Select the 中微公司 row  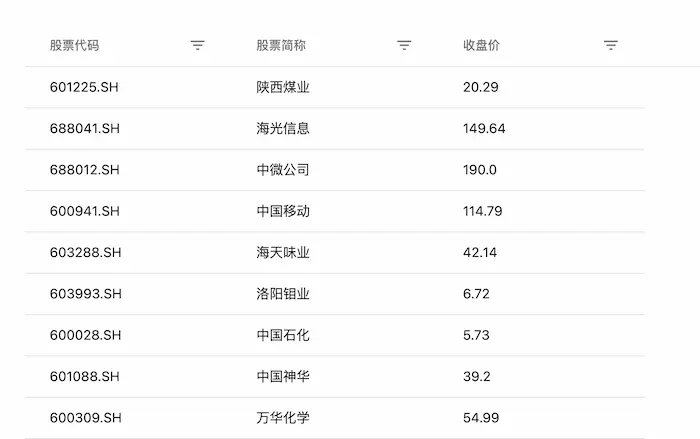pyautogui.click(x=283, y=170)
